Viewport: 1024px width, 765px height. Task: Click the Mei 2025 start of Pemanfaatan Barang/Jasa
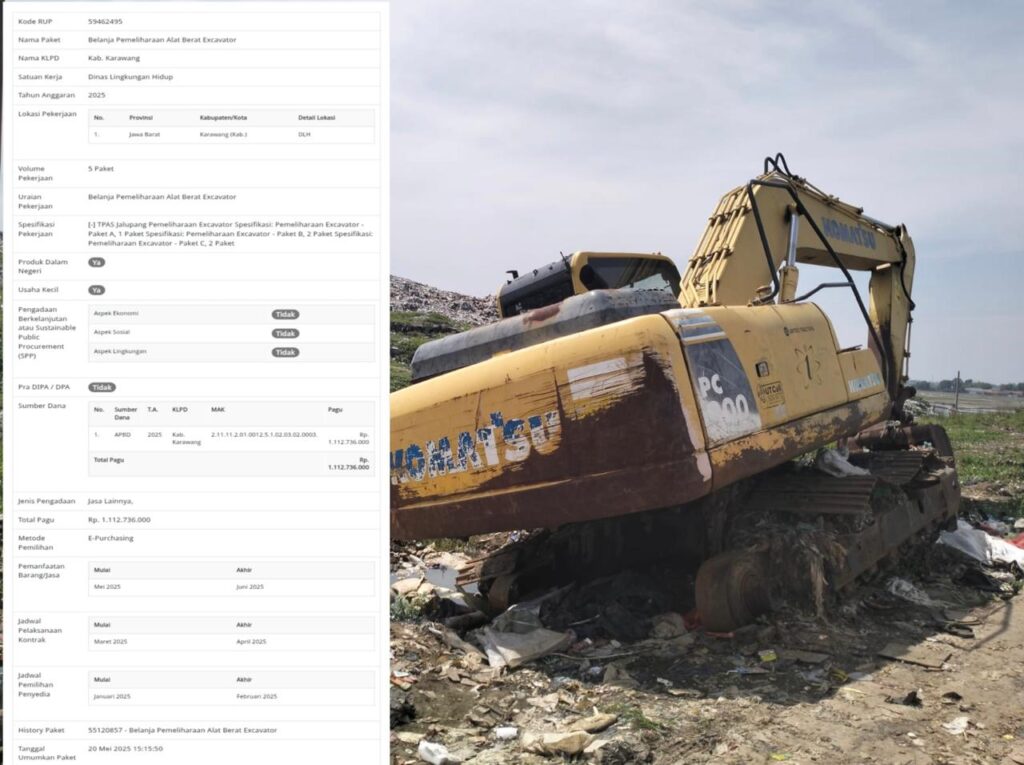(x=107, y=587)
